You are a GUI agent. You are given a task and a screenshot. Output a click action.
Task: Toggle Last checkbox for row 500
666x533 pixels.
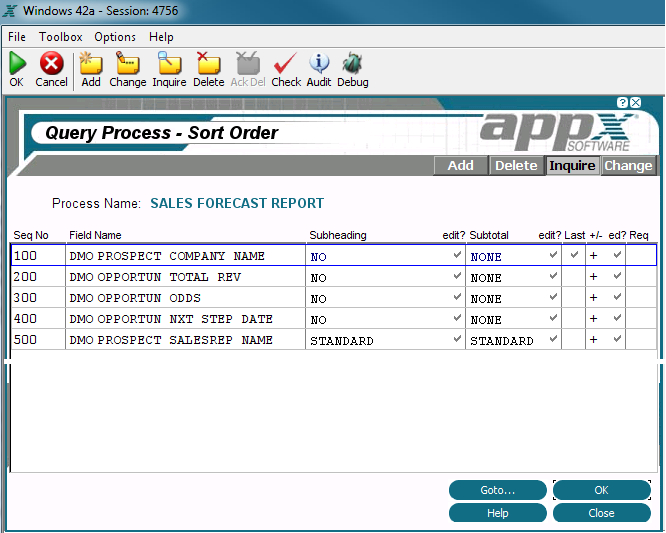574,339
